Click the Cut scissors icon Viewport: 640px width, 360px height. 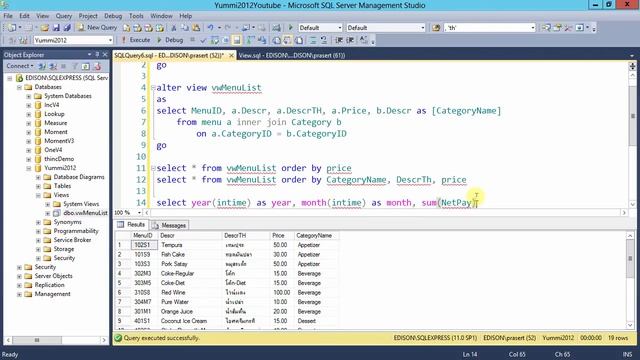coord(174,28)
